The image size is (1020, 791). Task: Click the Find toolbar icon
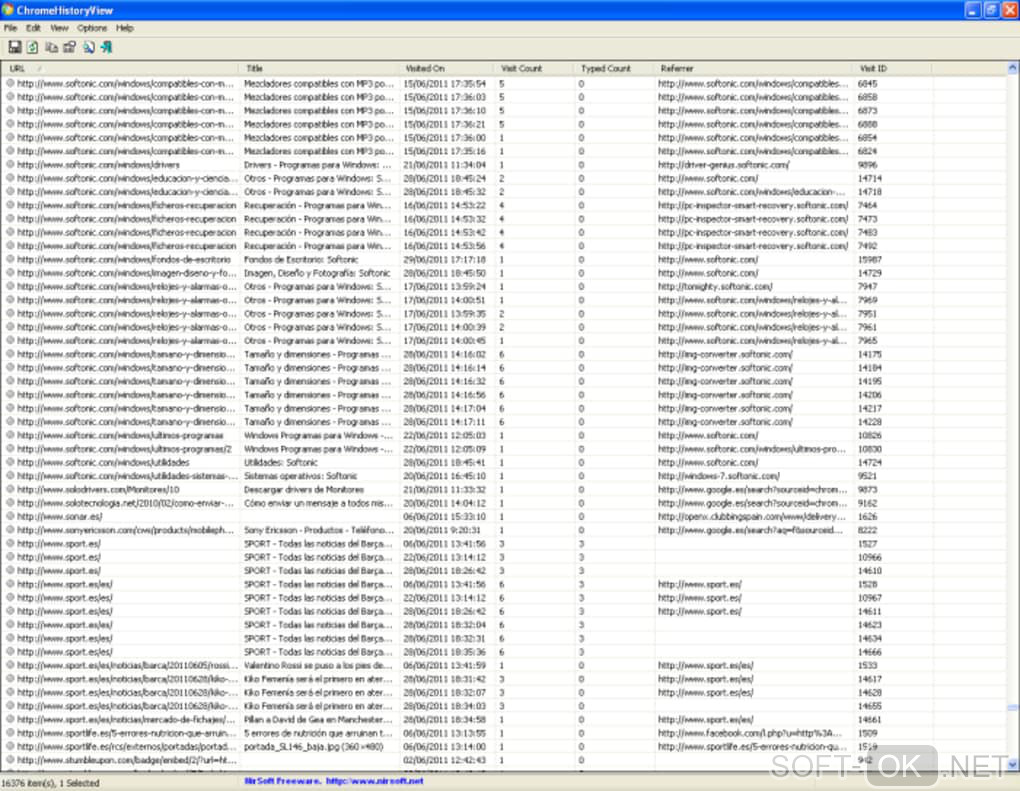(88, 47)
